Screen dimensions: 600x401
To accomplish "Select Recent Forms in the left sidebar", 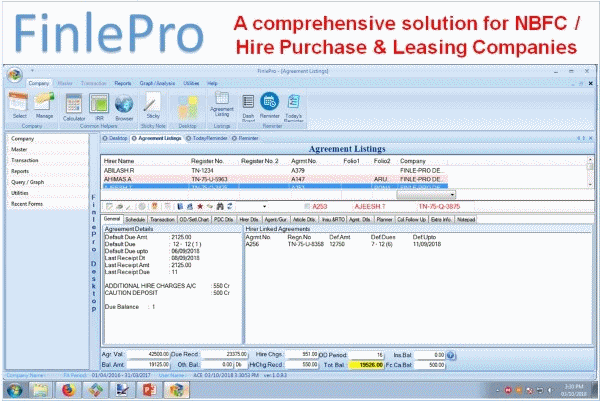I will [x=27, y=204].
